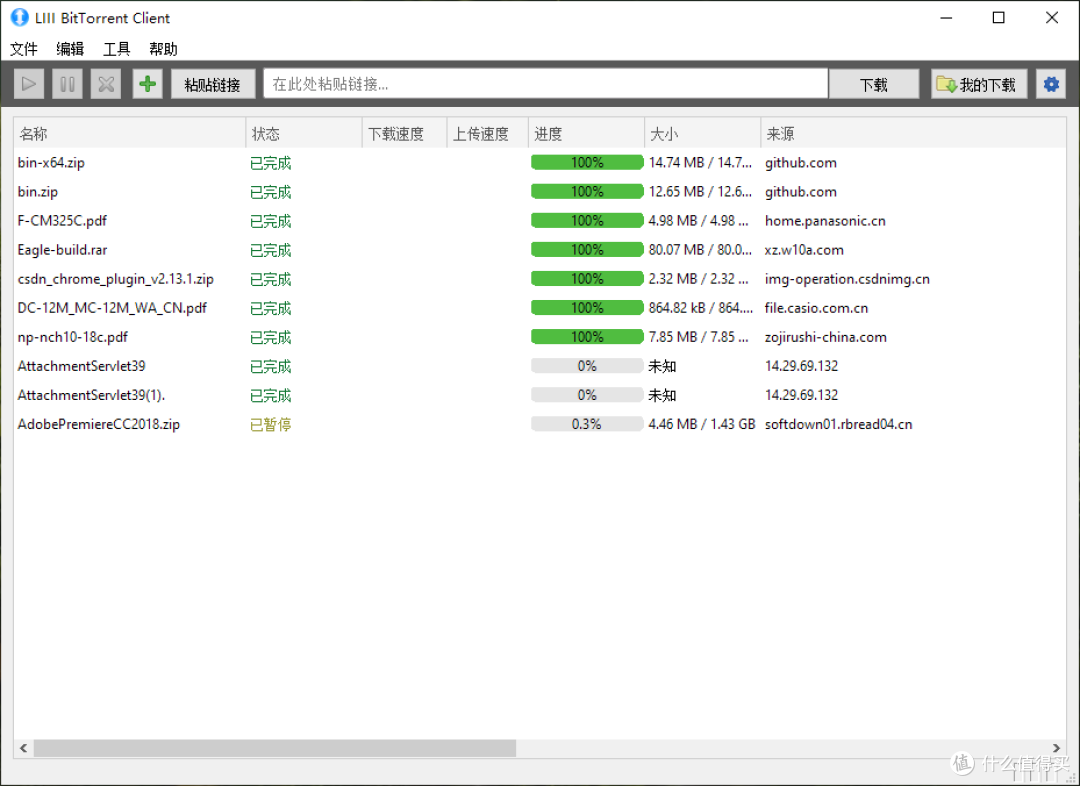Image resolution: width=1080 pixels, height=786 pixels.
Task: Focus the paste link input field
Action: tap(545, 84)
